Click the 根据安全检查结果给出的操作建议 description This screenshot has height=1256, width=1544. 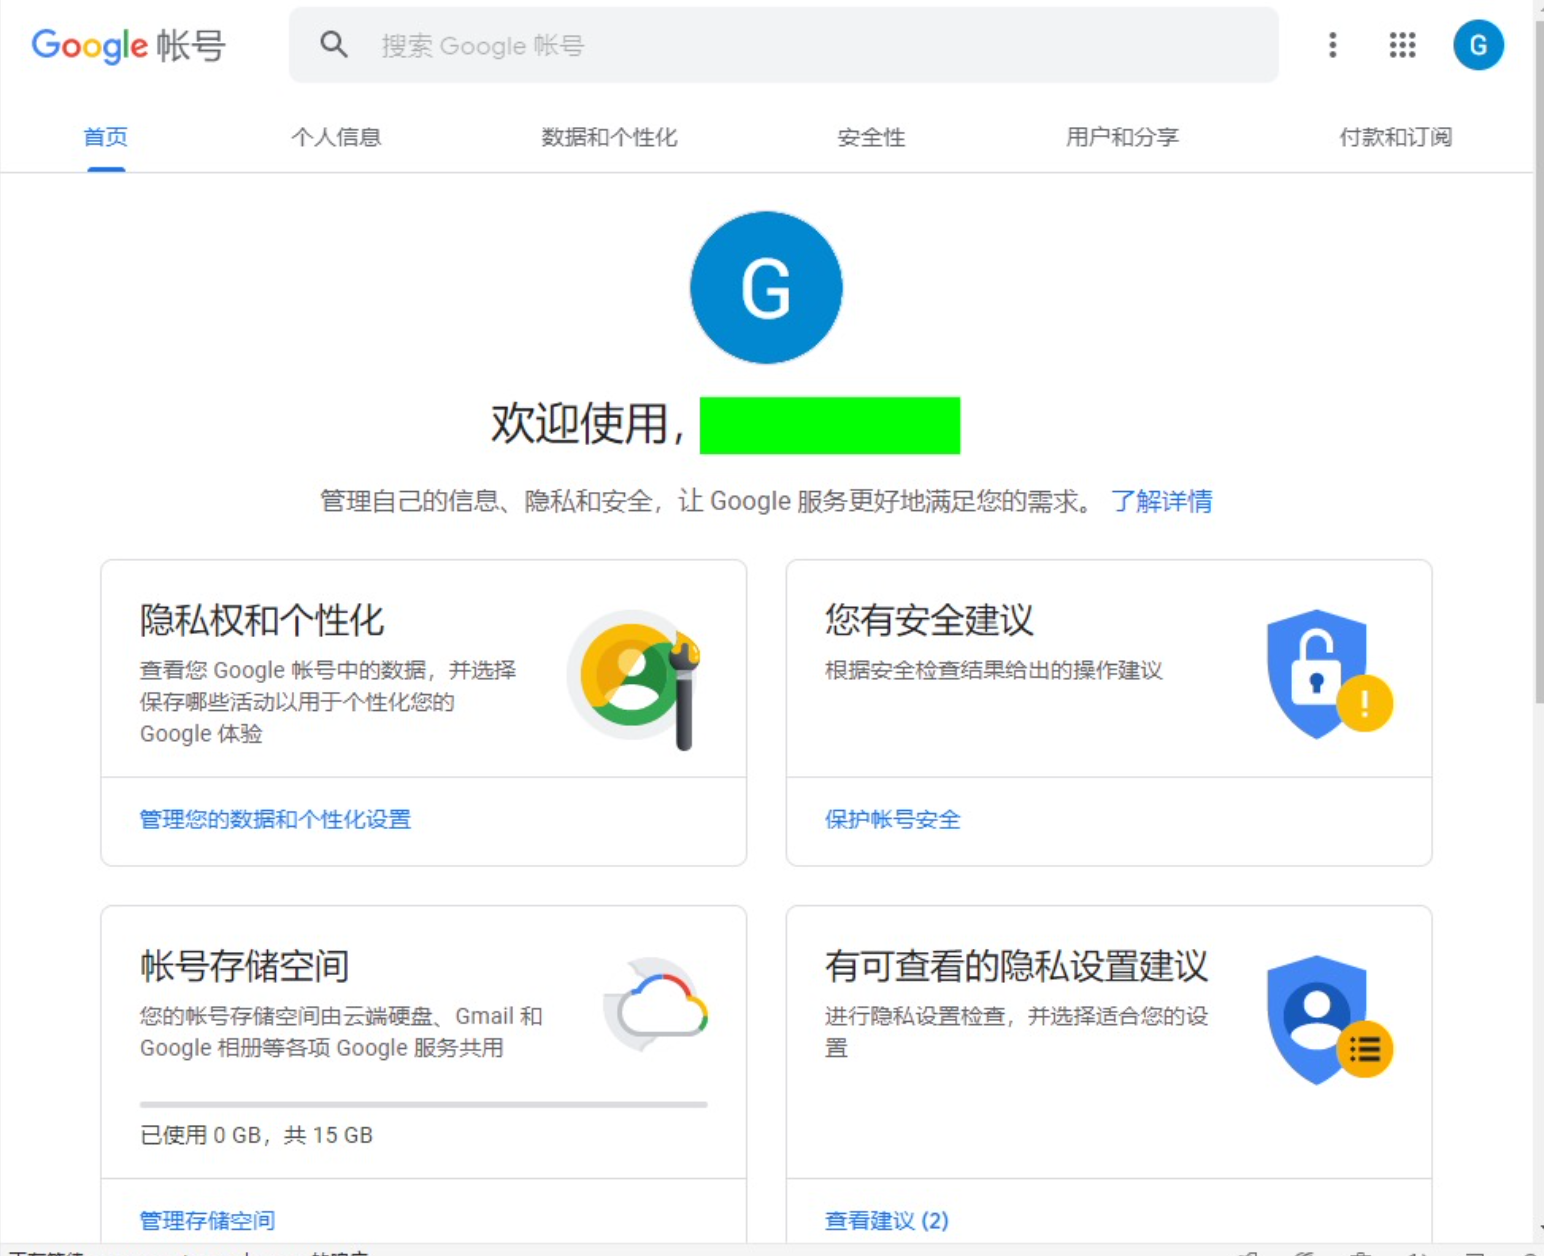pyautogui.click(x=994, y=670)
